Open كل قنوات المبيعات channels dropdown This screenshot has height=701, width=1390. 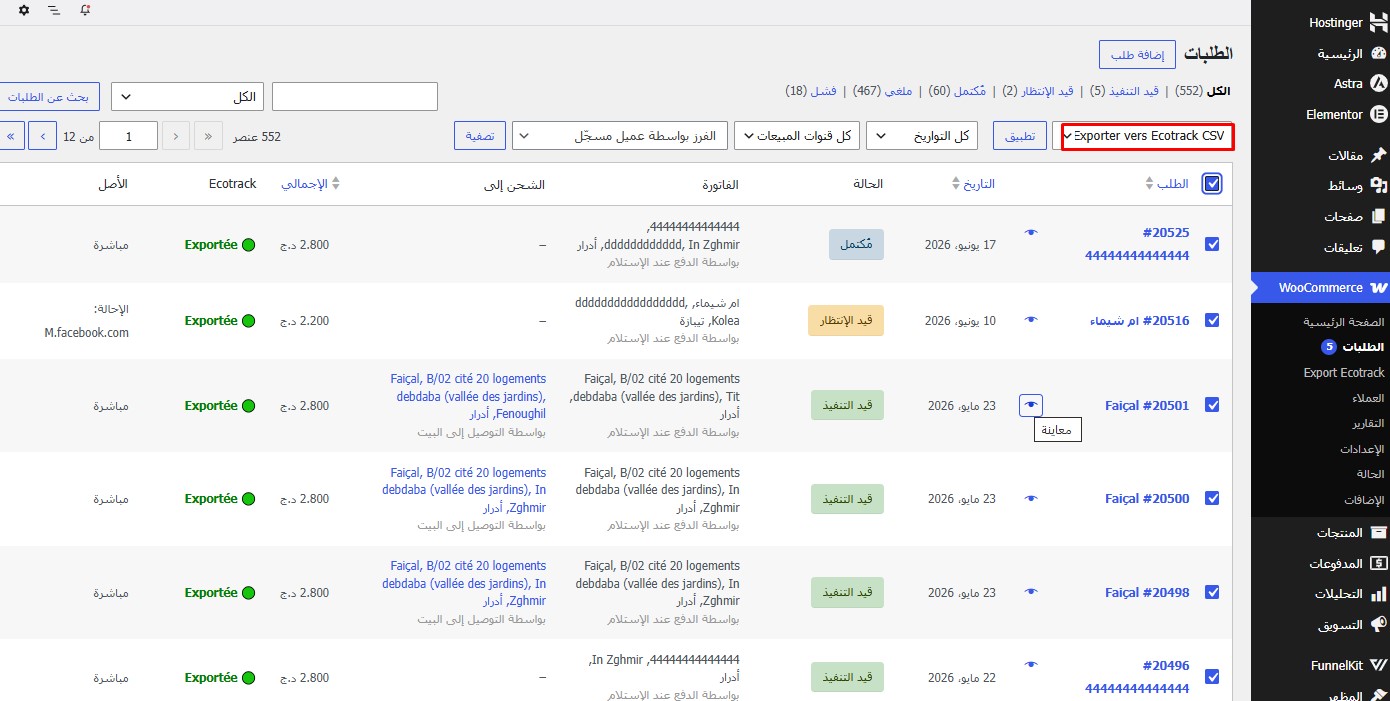pos(795,136)
